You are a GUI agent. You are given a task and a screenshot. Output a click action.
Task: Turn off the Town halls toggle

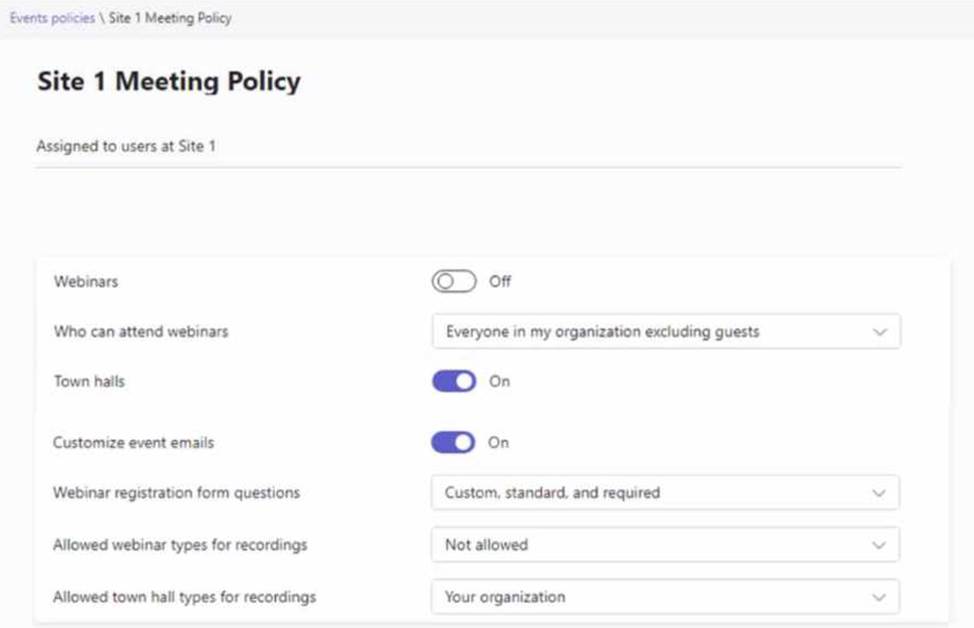point(454,381)
